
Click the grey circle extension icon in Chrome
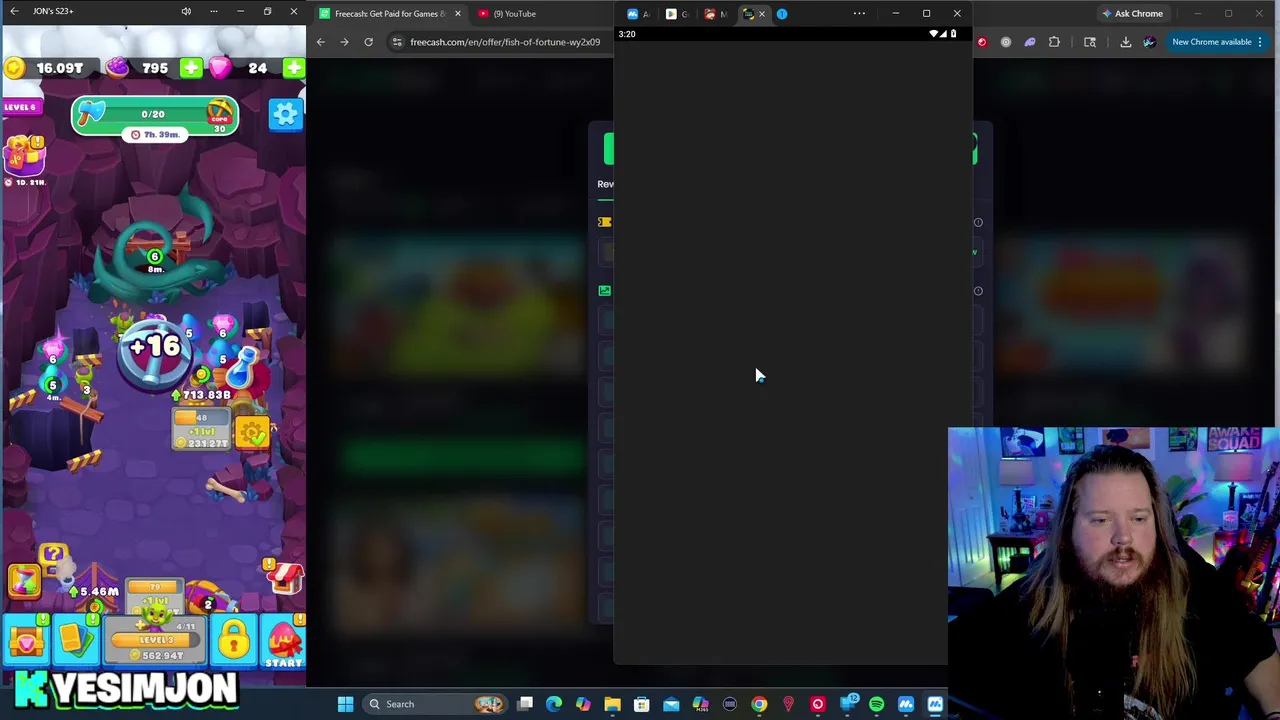click(1006, 42)
